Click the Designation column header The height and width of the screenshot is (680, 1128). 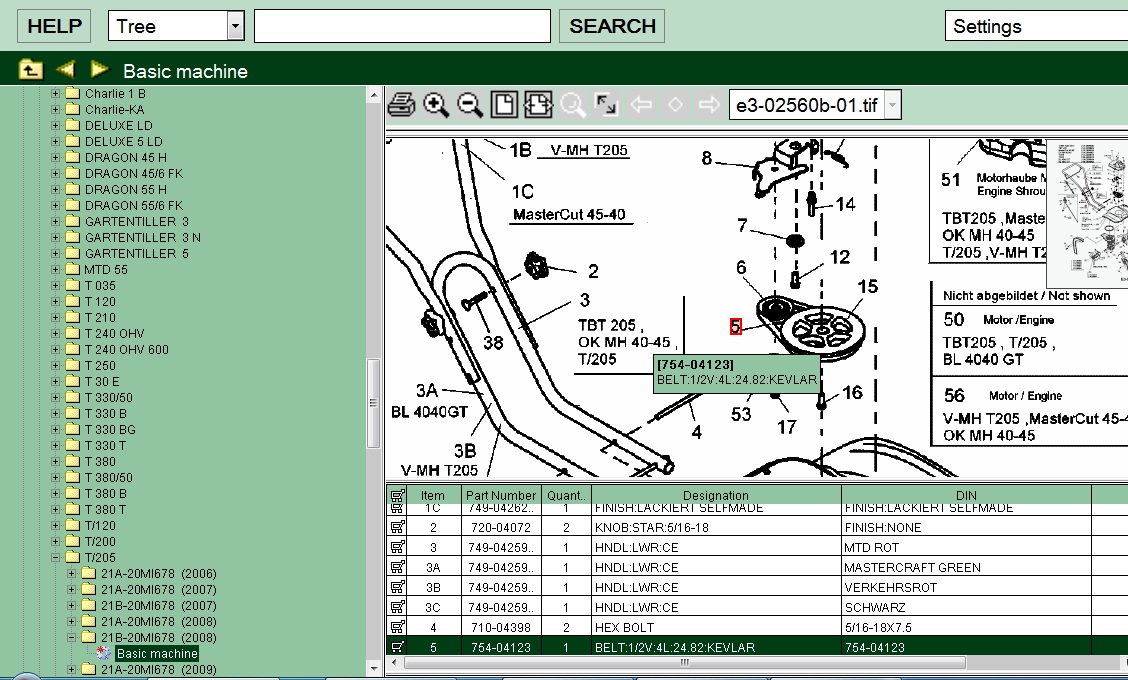pos(716,495)
